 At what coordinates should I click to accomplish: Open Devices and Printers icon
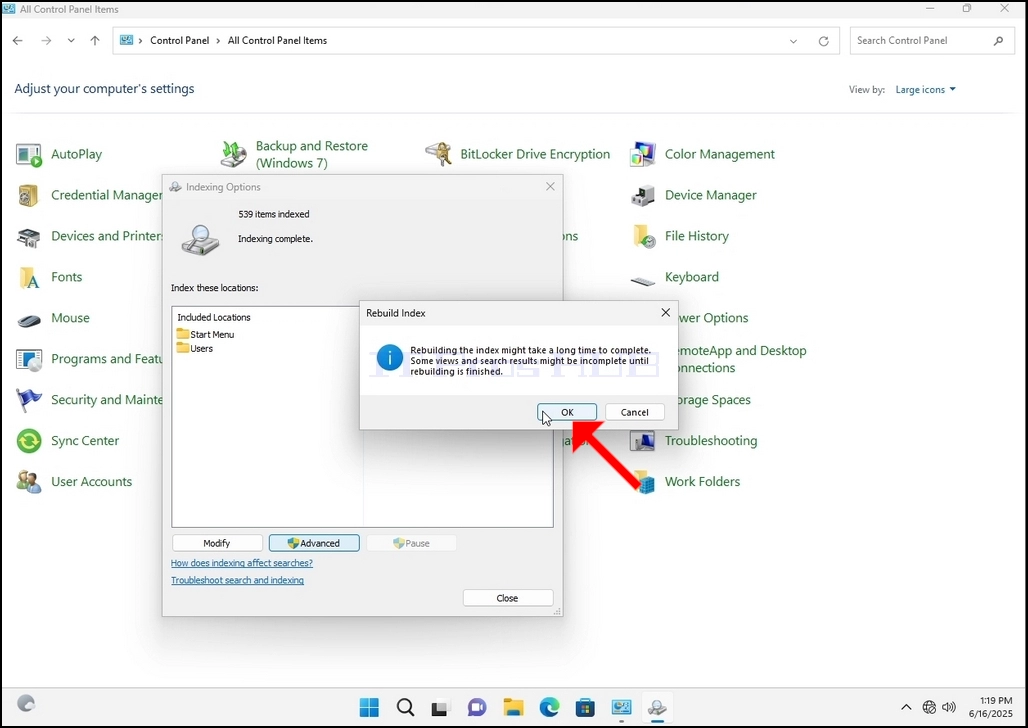pos(28,237)
